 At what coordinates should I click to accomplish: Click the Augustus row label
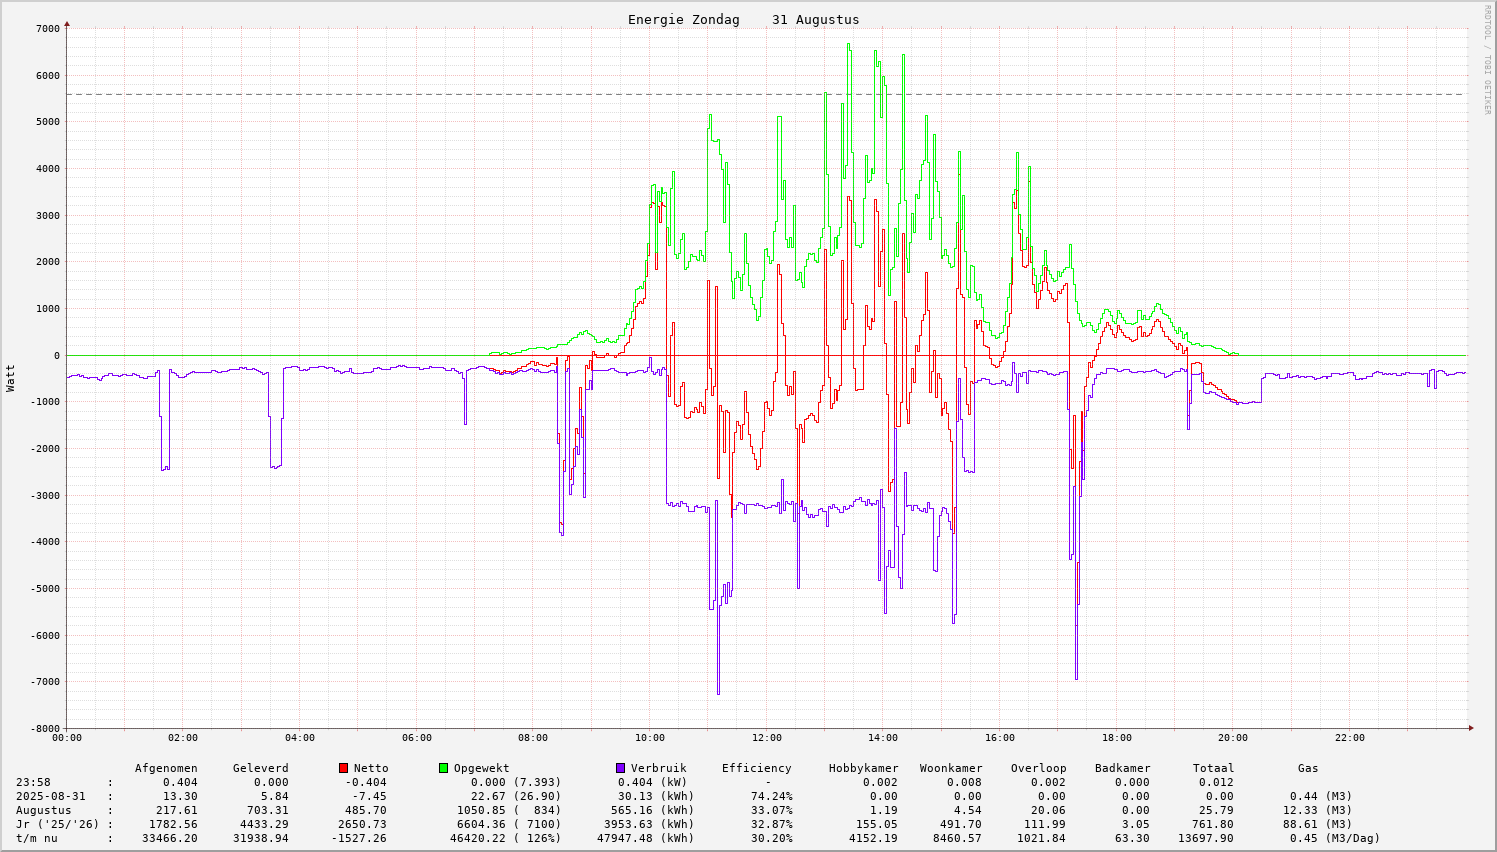(x=43, y=810)
